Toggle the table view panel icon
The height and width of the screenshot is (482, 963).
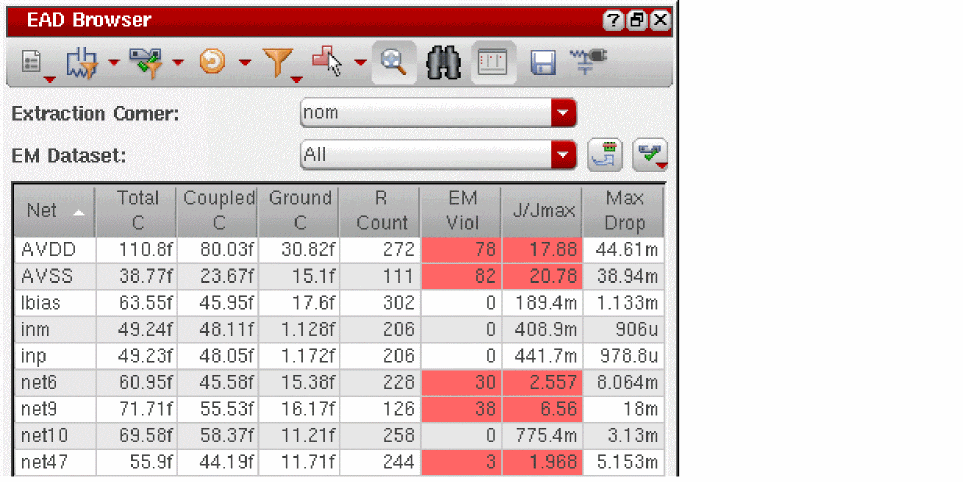tap(493, 63)
